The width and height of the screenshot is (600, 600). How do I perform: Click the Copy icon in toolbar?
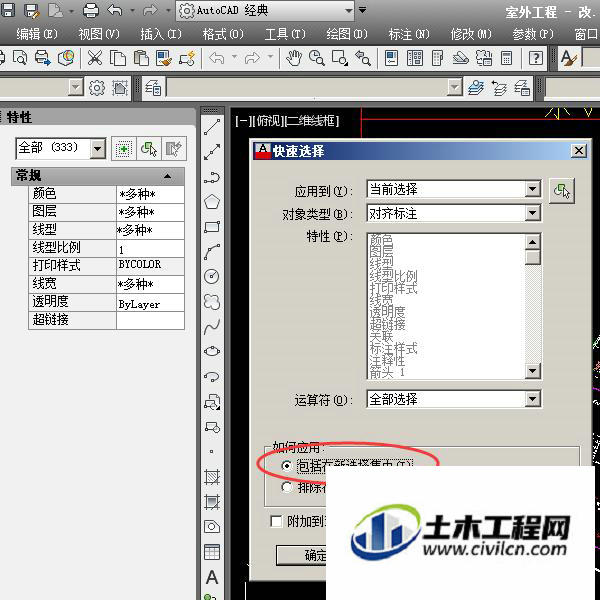click(118, 58)
